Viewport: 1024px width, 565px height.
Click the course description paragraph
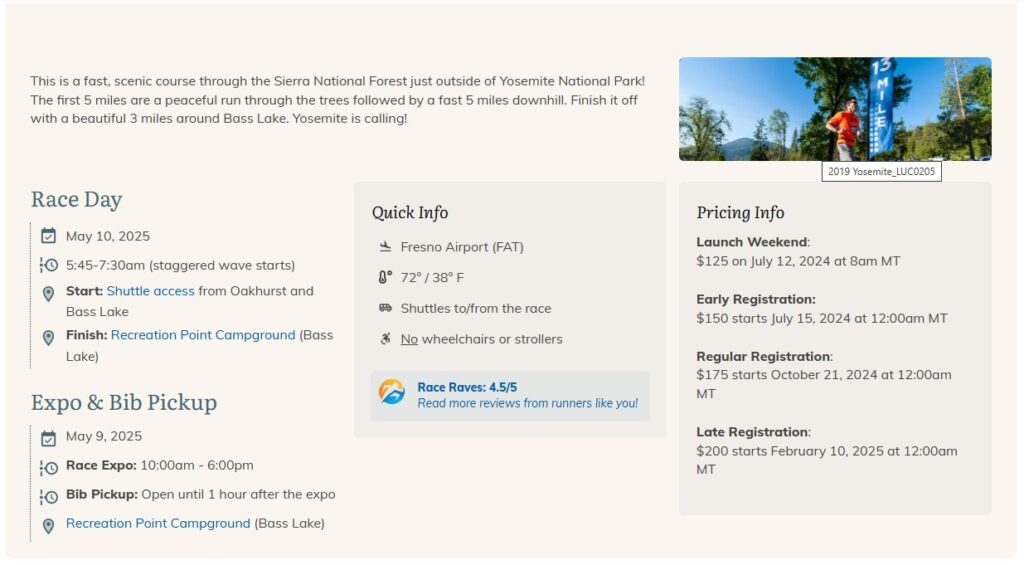(338, 100)
